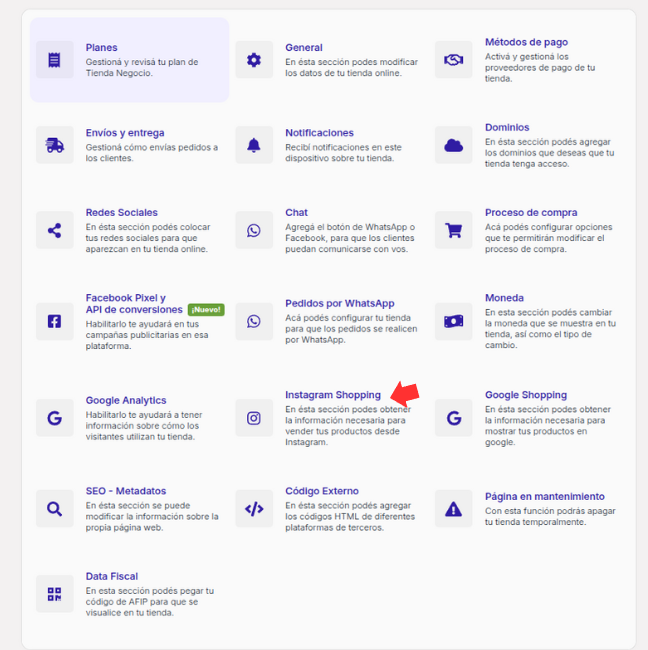The image size is (648, 650).
Task: Click the Notificaciones bell icon
Action: coord(254,145)
